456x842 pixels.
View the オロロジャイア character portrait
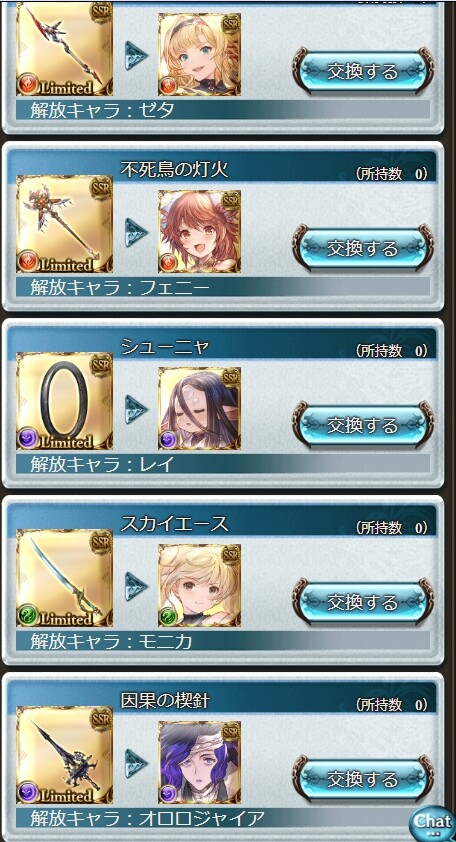coord(199,762)
